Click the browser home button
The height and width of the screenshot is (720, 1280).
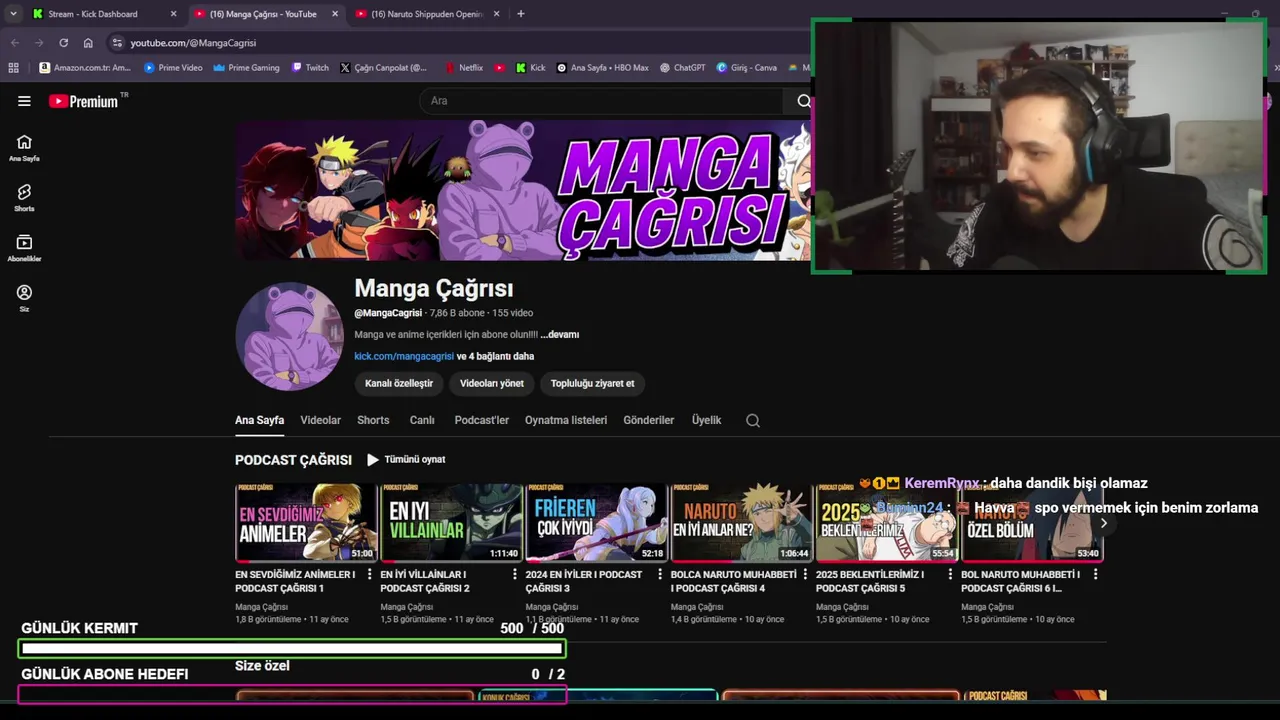(88, 43)
